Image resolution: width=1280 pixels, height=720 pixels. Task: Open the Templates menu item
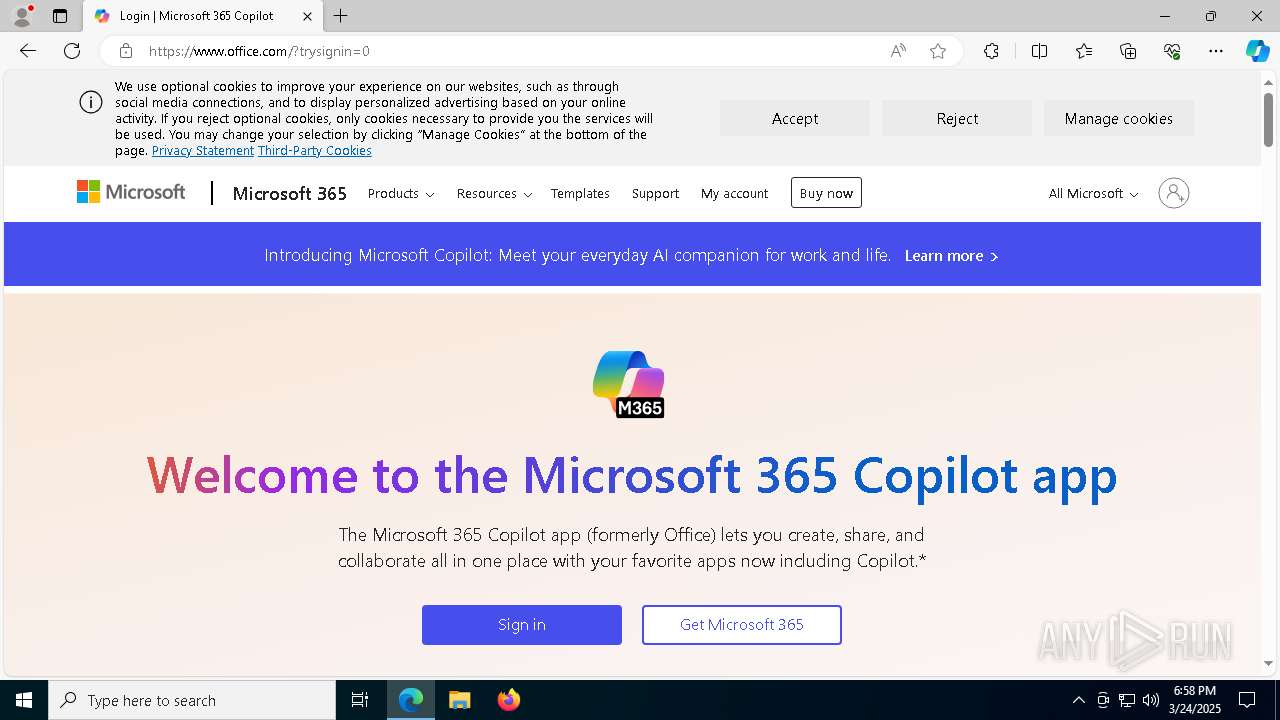pyautogui.click(x=580, y=193)
